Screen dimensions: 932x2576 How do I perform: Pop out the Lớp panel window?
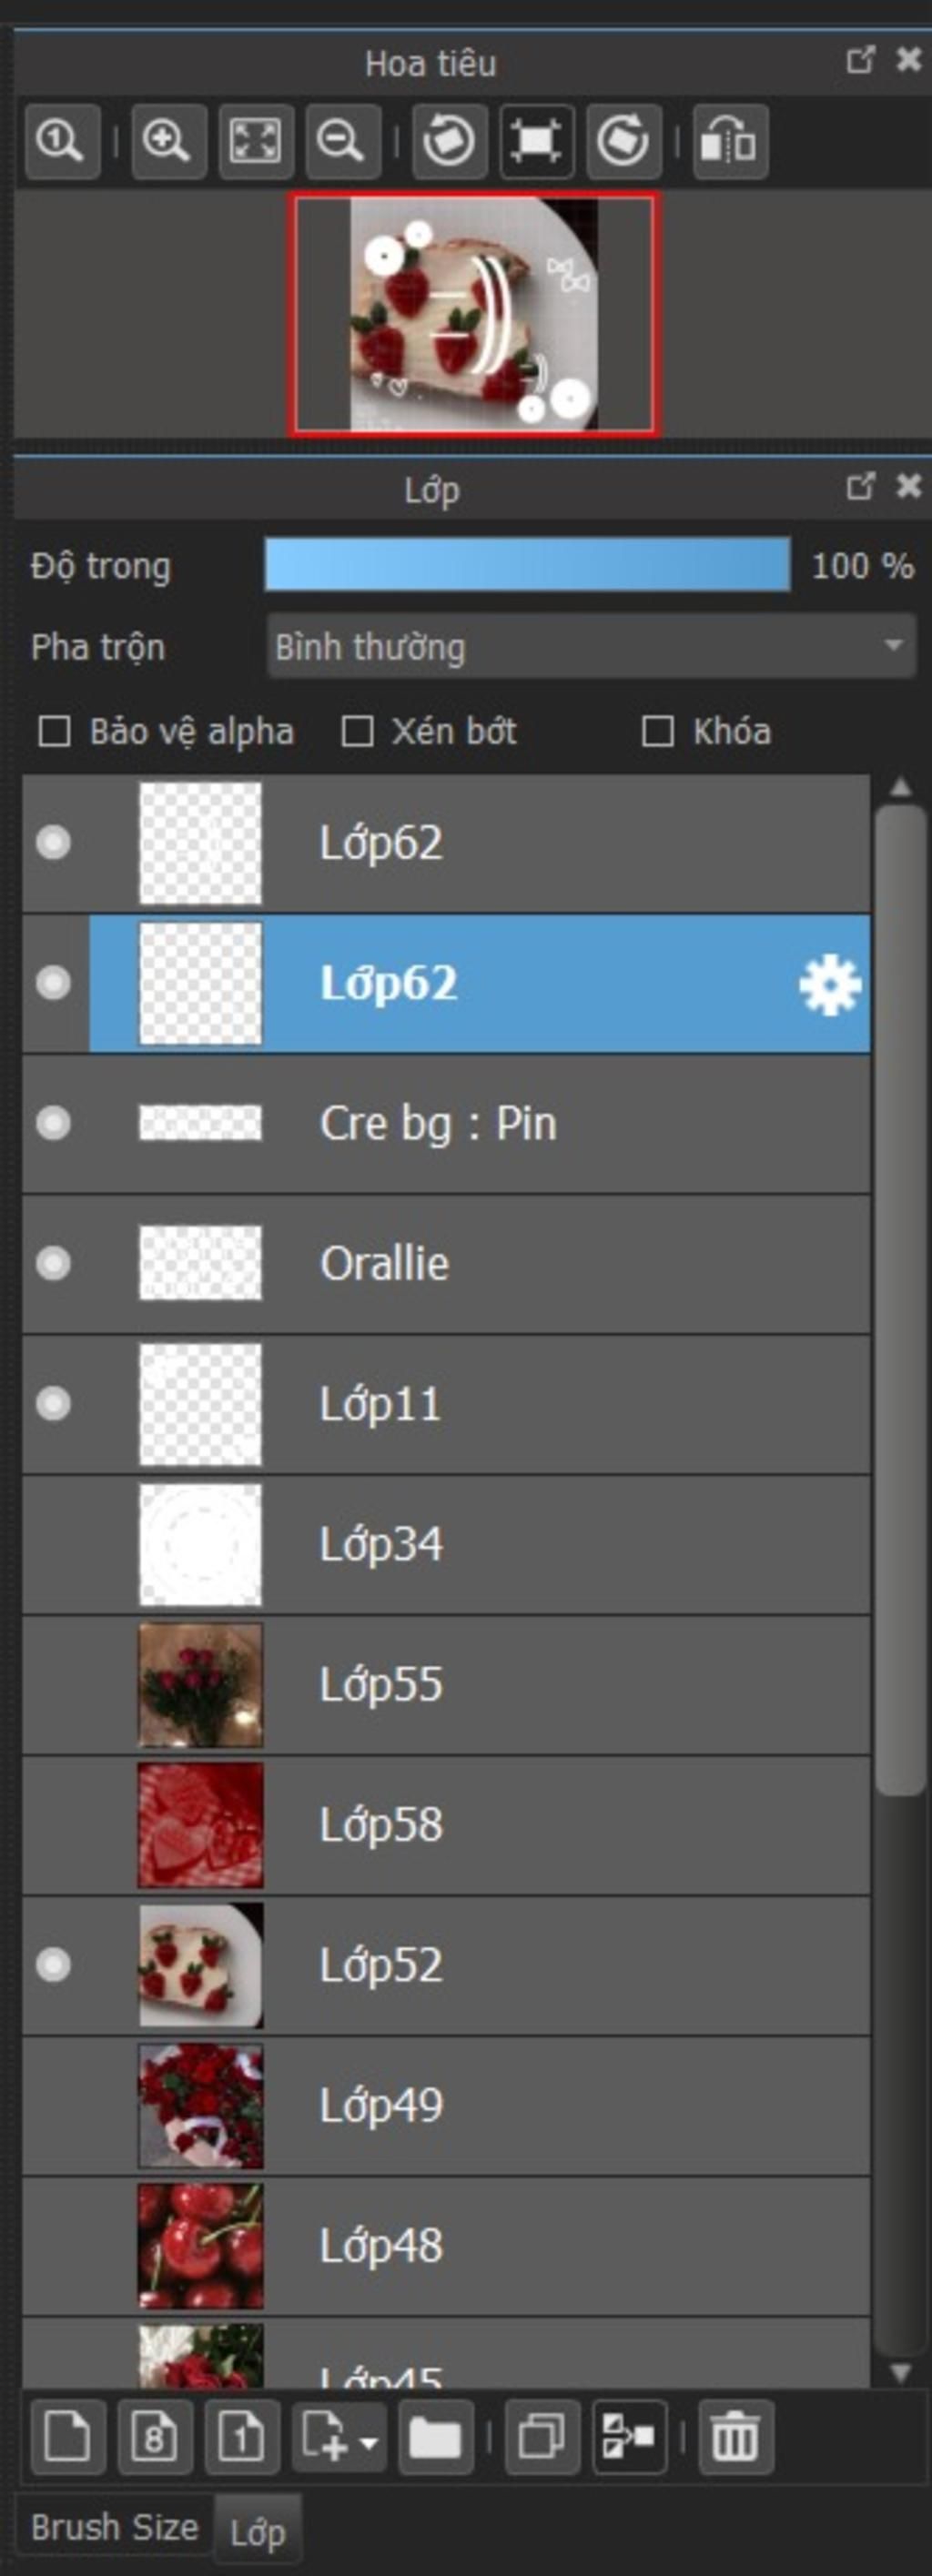[x=860, y=486]
